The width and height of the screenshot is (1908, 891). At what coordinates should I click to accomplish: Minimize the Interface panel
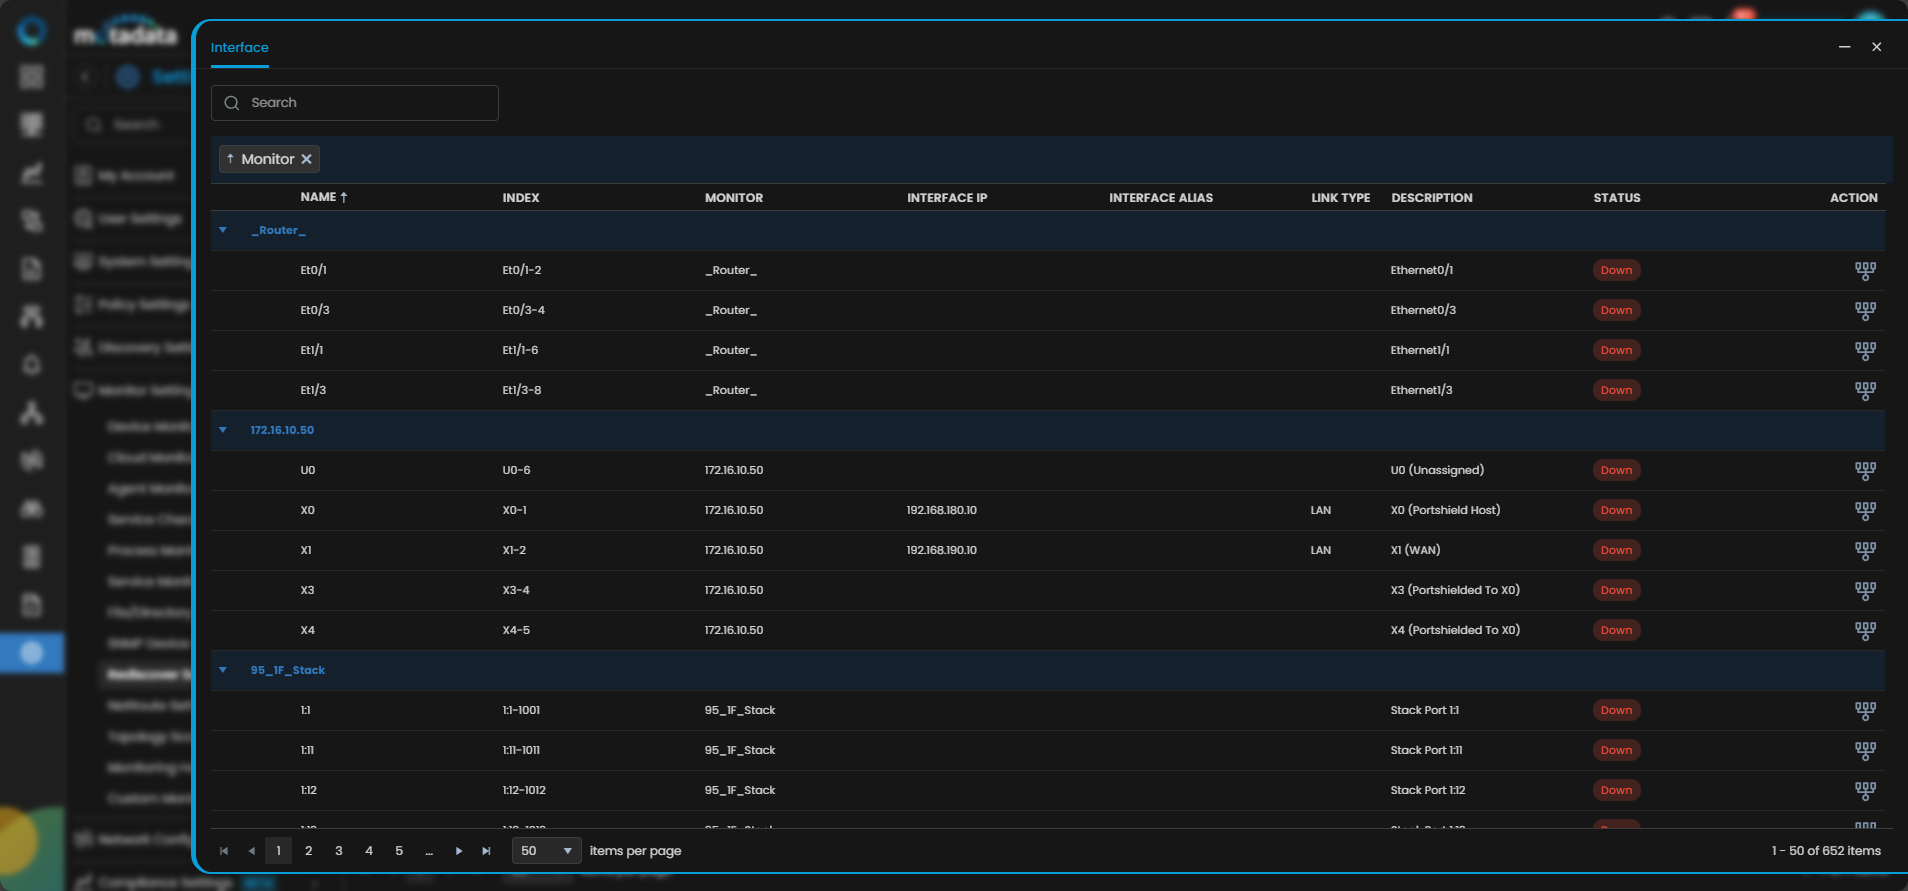tap(1844, 47)
